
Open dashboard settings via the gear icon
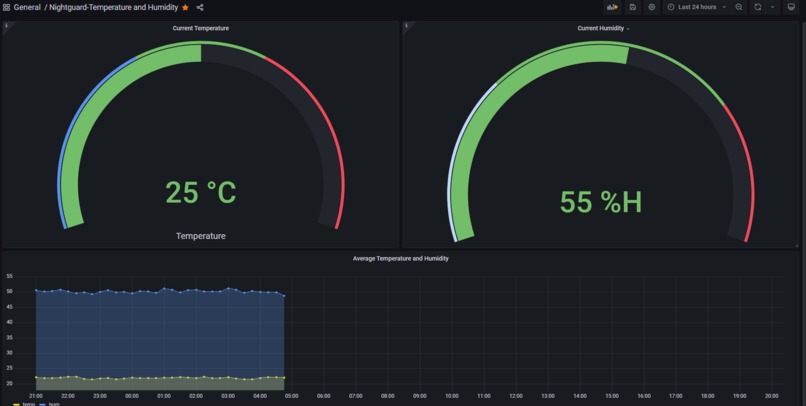652,7
